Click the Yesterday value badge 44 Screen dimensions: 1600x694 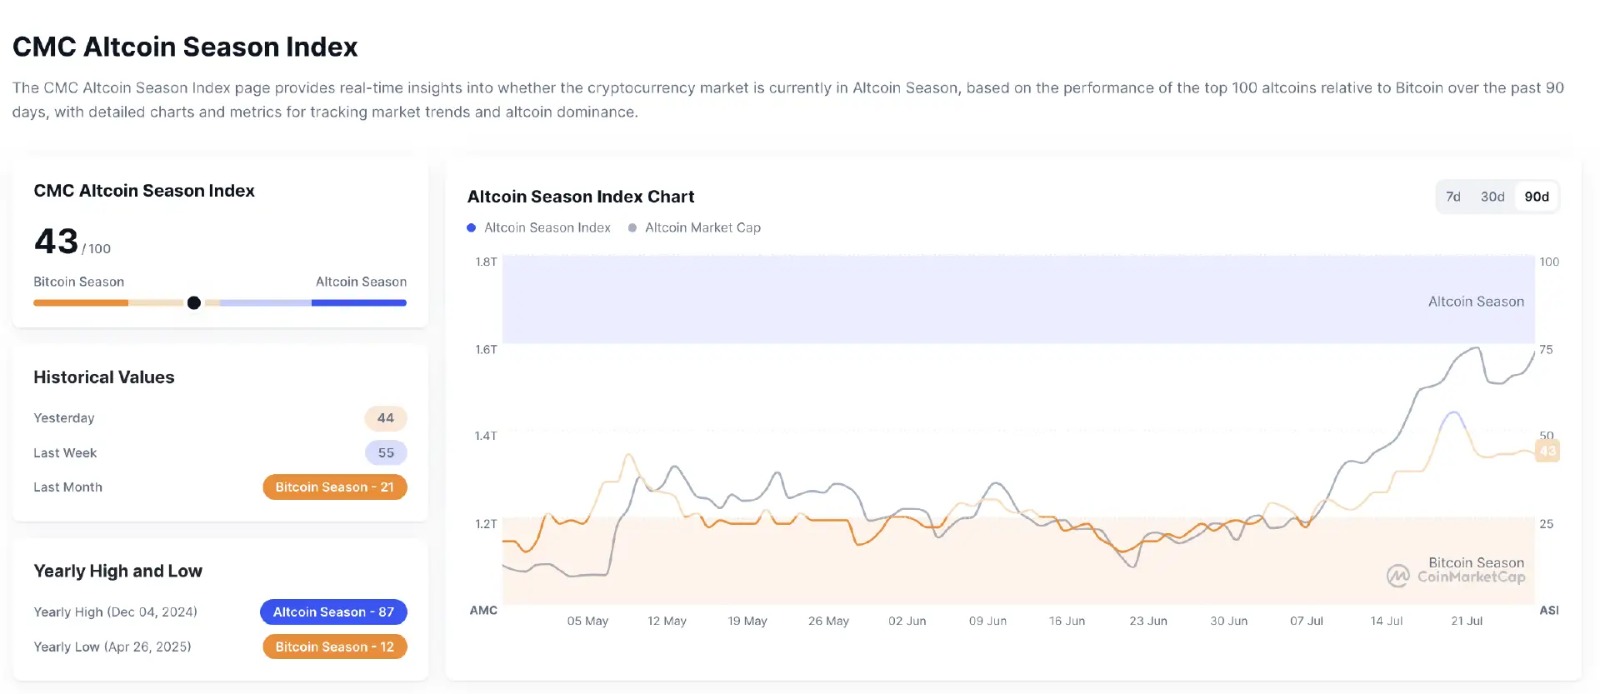click(385, 418)
